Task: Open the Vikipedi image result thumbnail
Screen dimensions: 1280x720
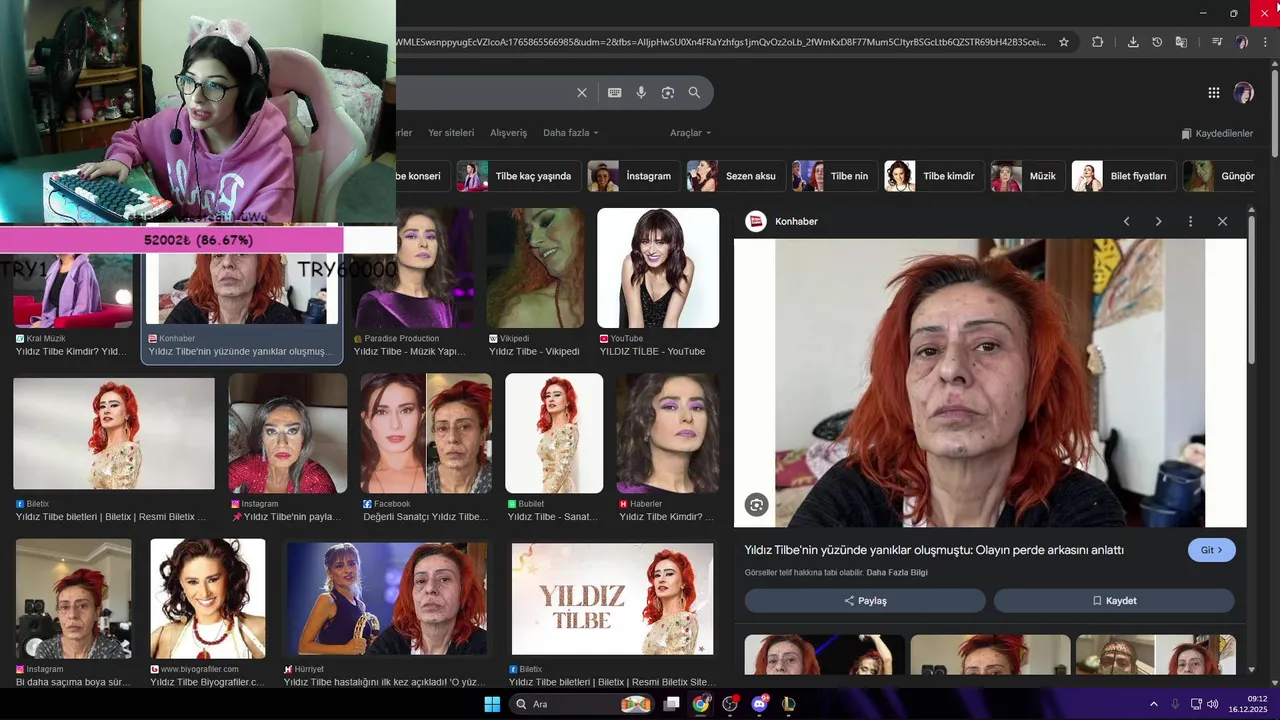Action: point(535,268)
